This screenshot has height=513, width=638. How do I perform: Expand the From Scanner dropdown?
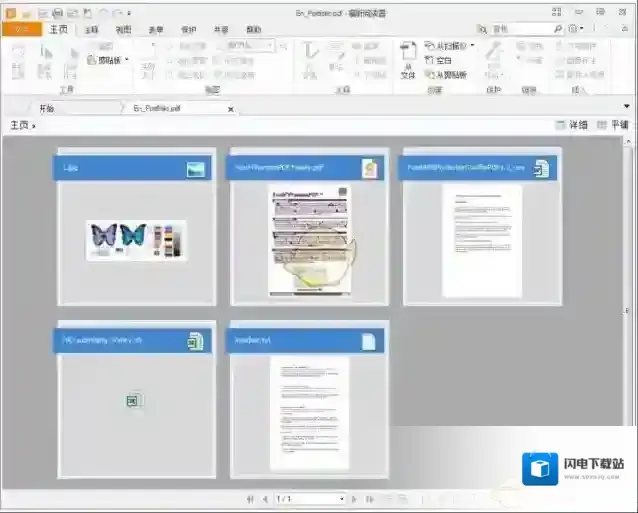pos(474,46)
